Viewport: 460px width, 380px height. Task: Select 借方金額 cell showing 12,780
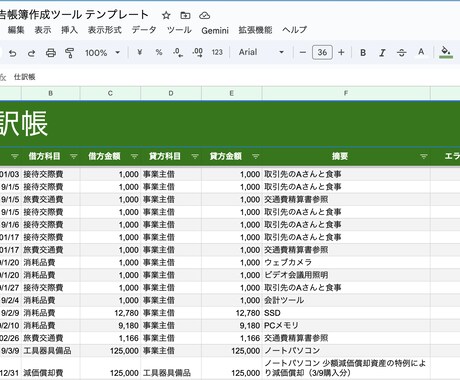(110, 313)
